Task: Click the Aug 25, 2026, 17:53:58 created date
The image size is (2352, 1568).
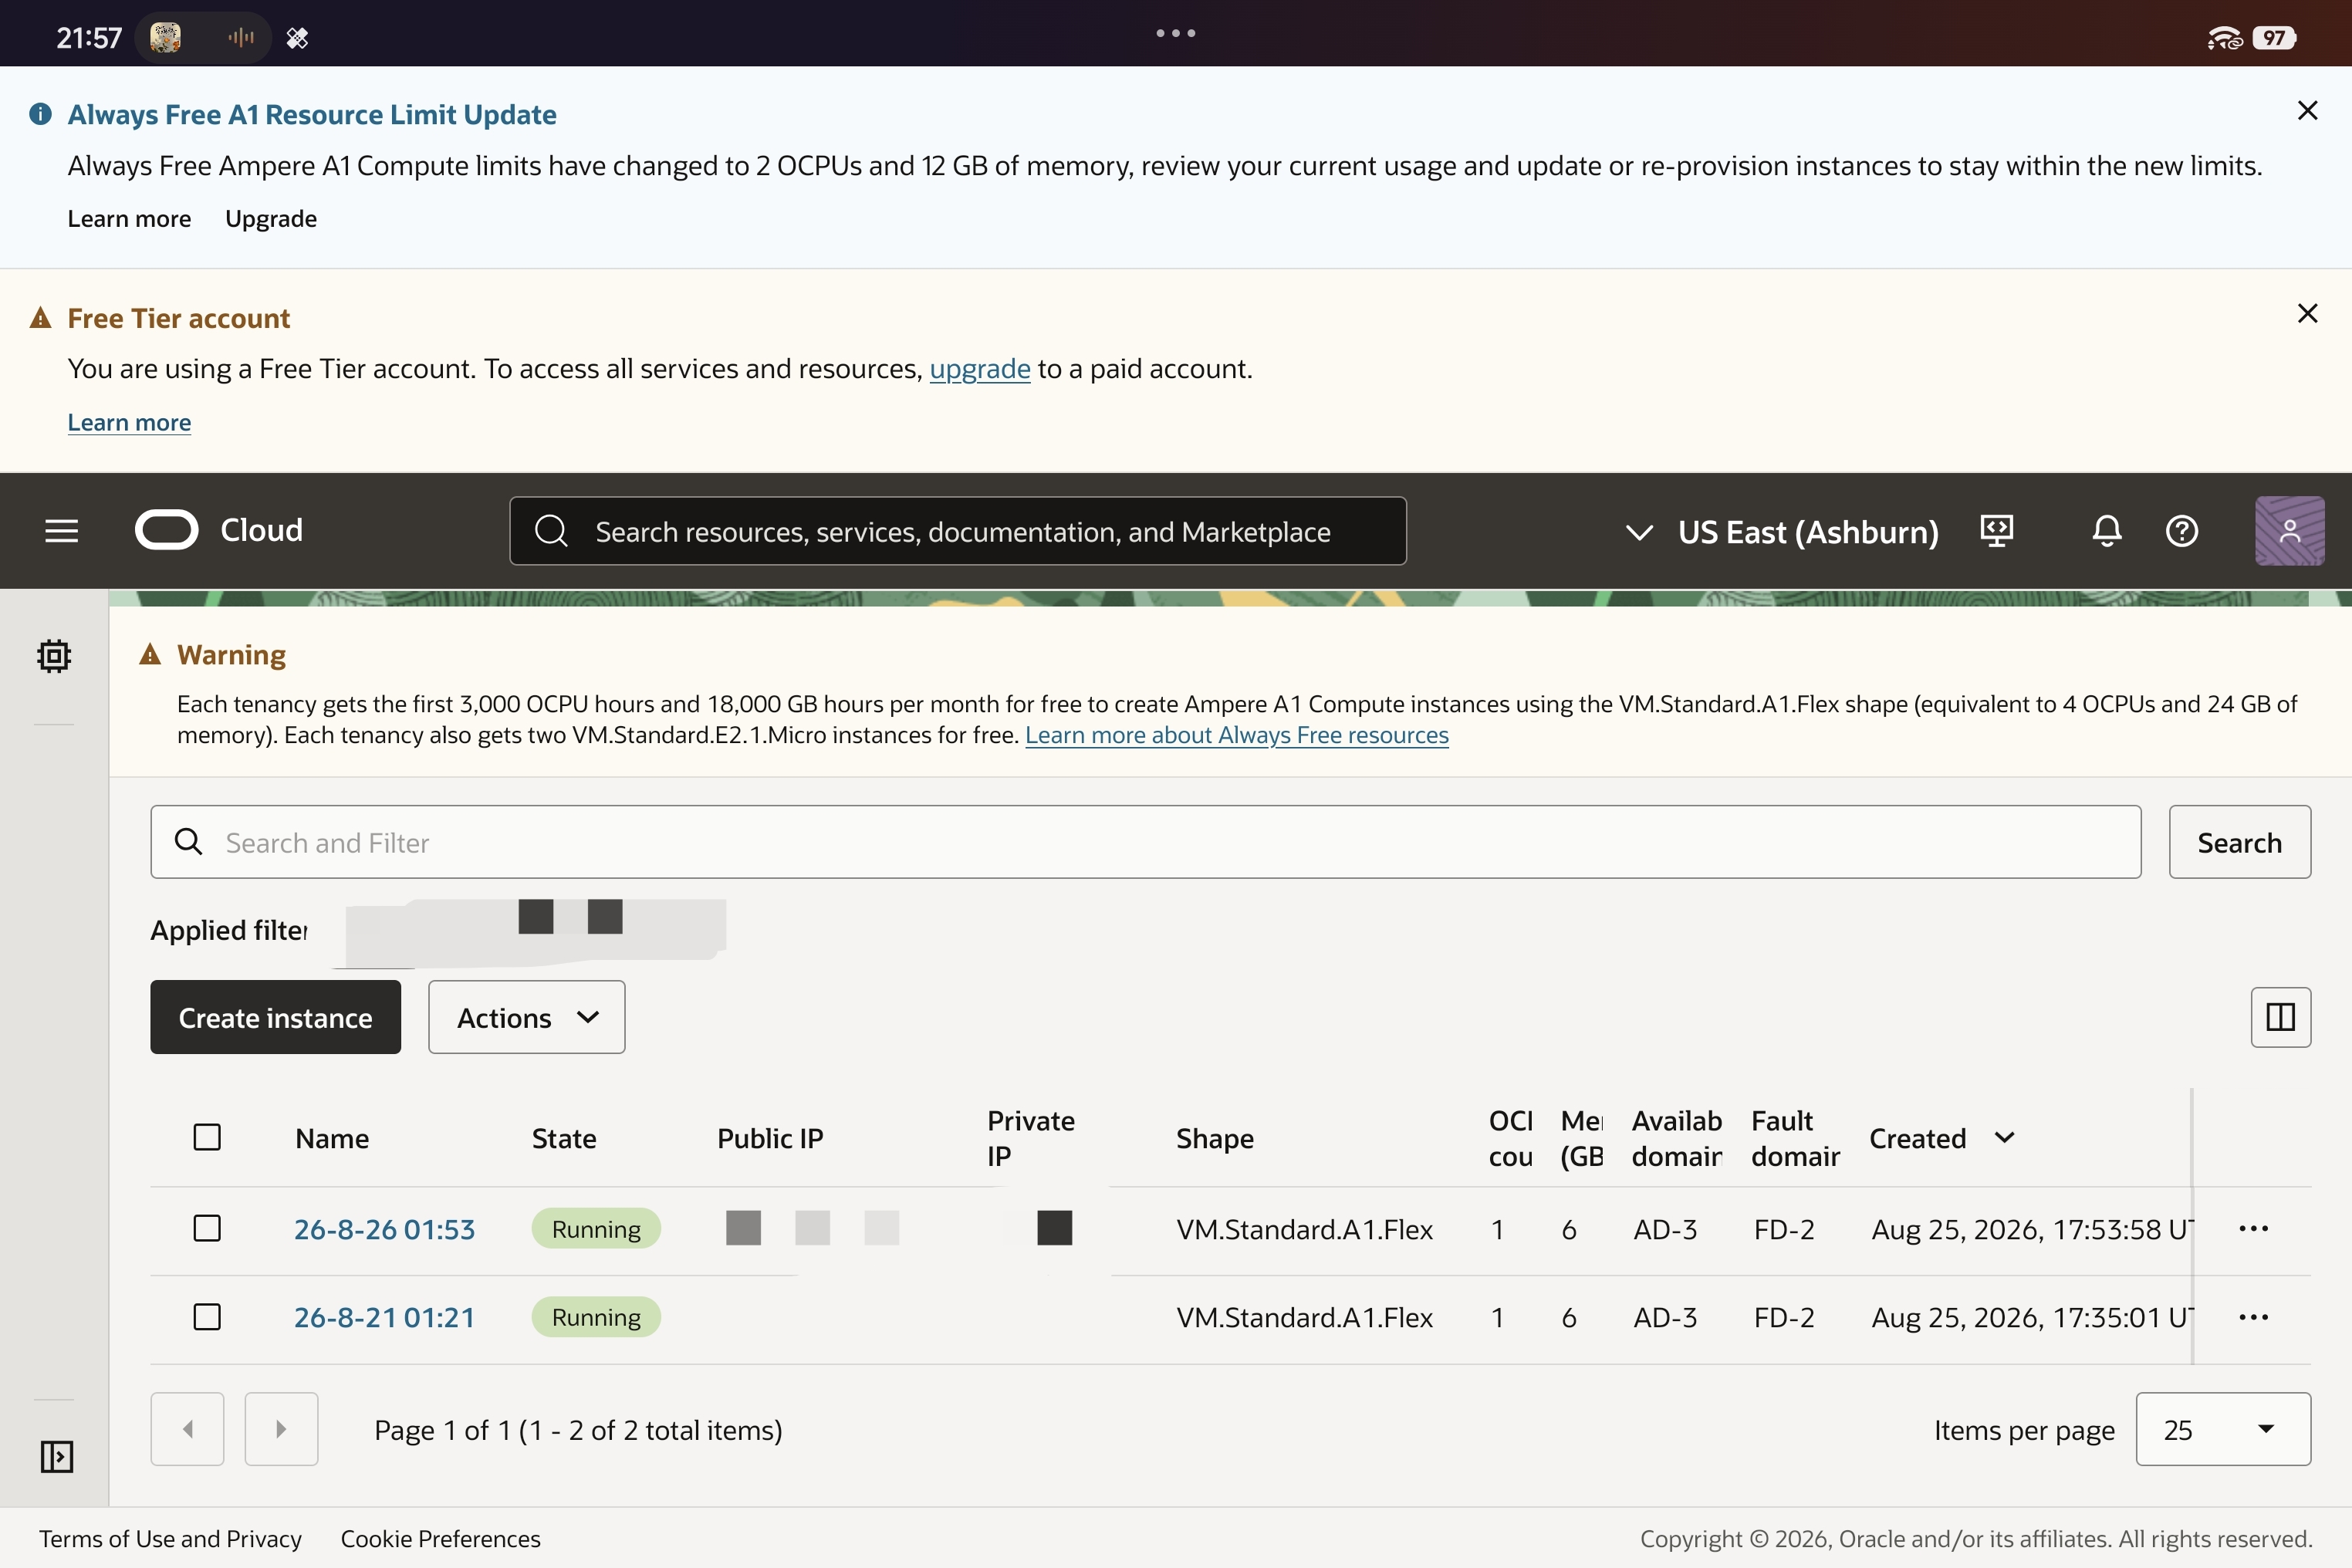Action: coord(2032,1229)
